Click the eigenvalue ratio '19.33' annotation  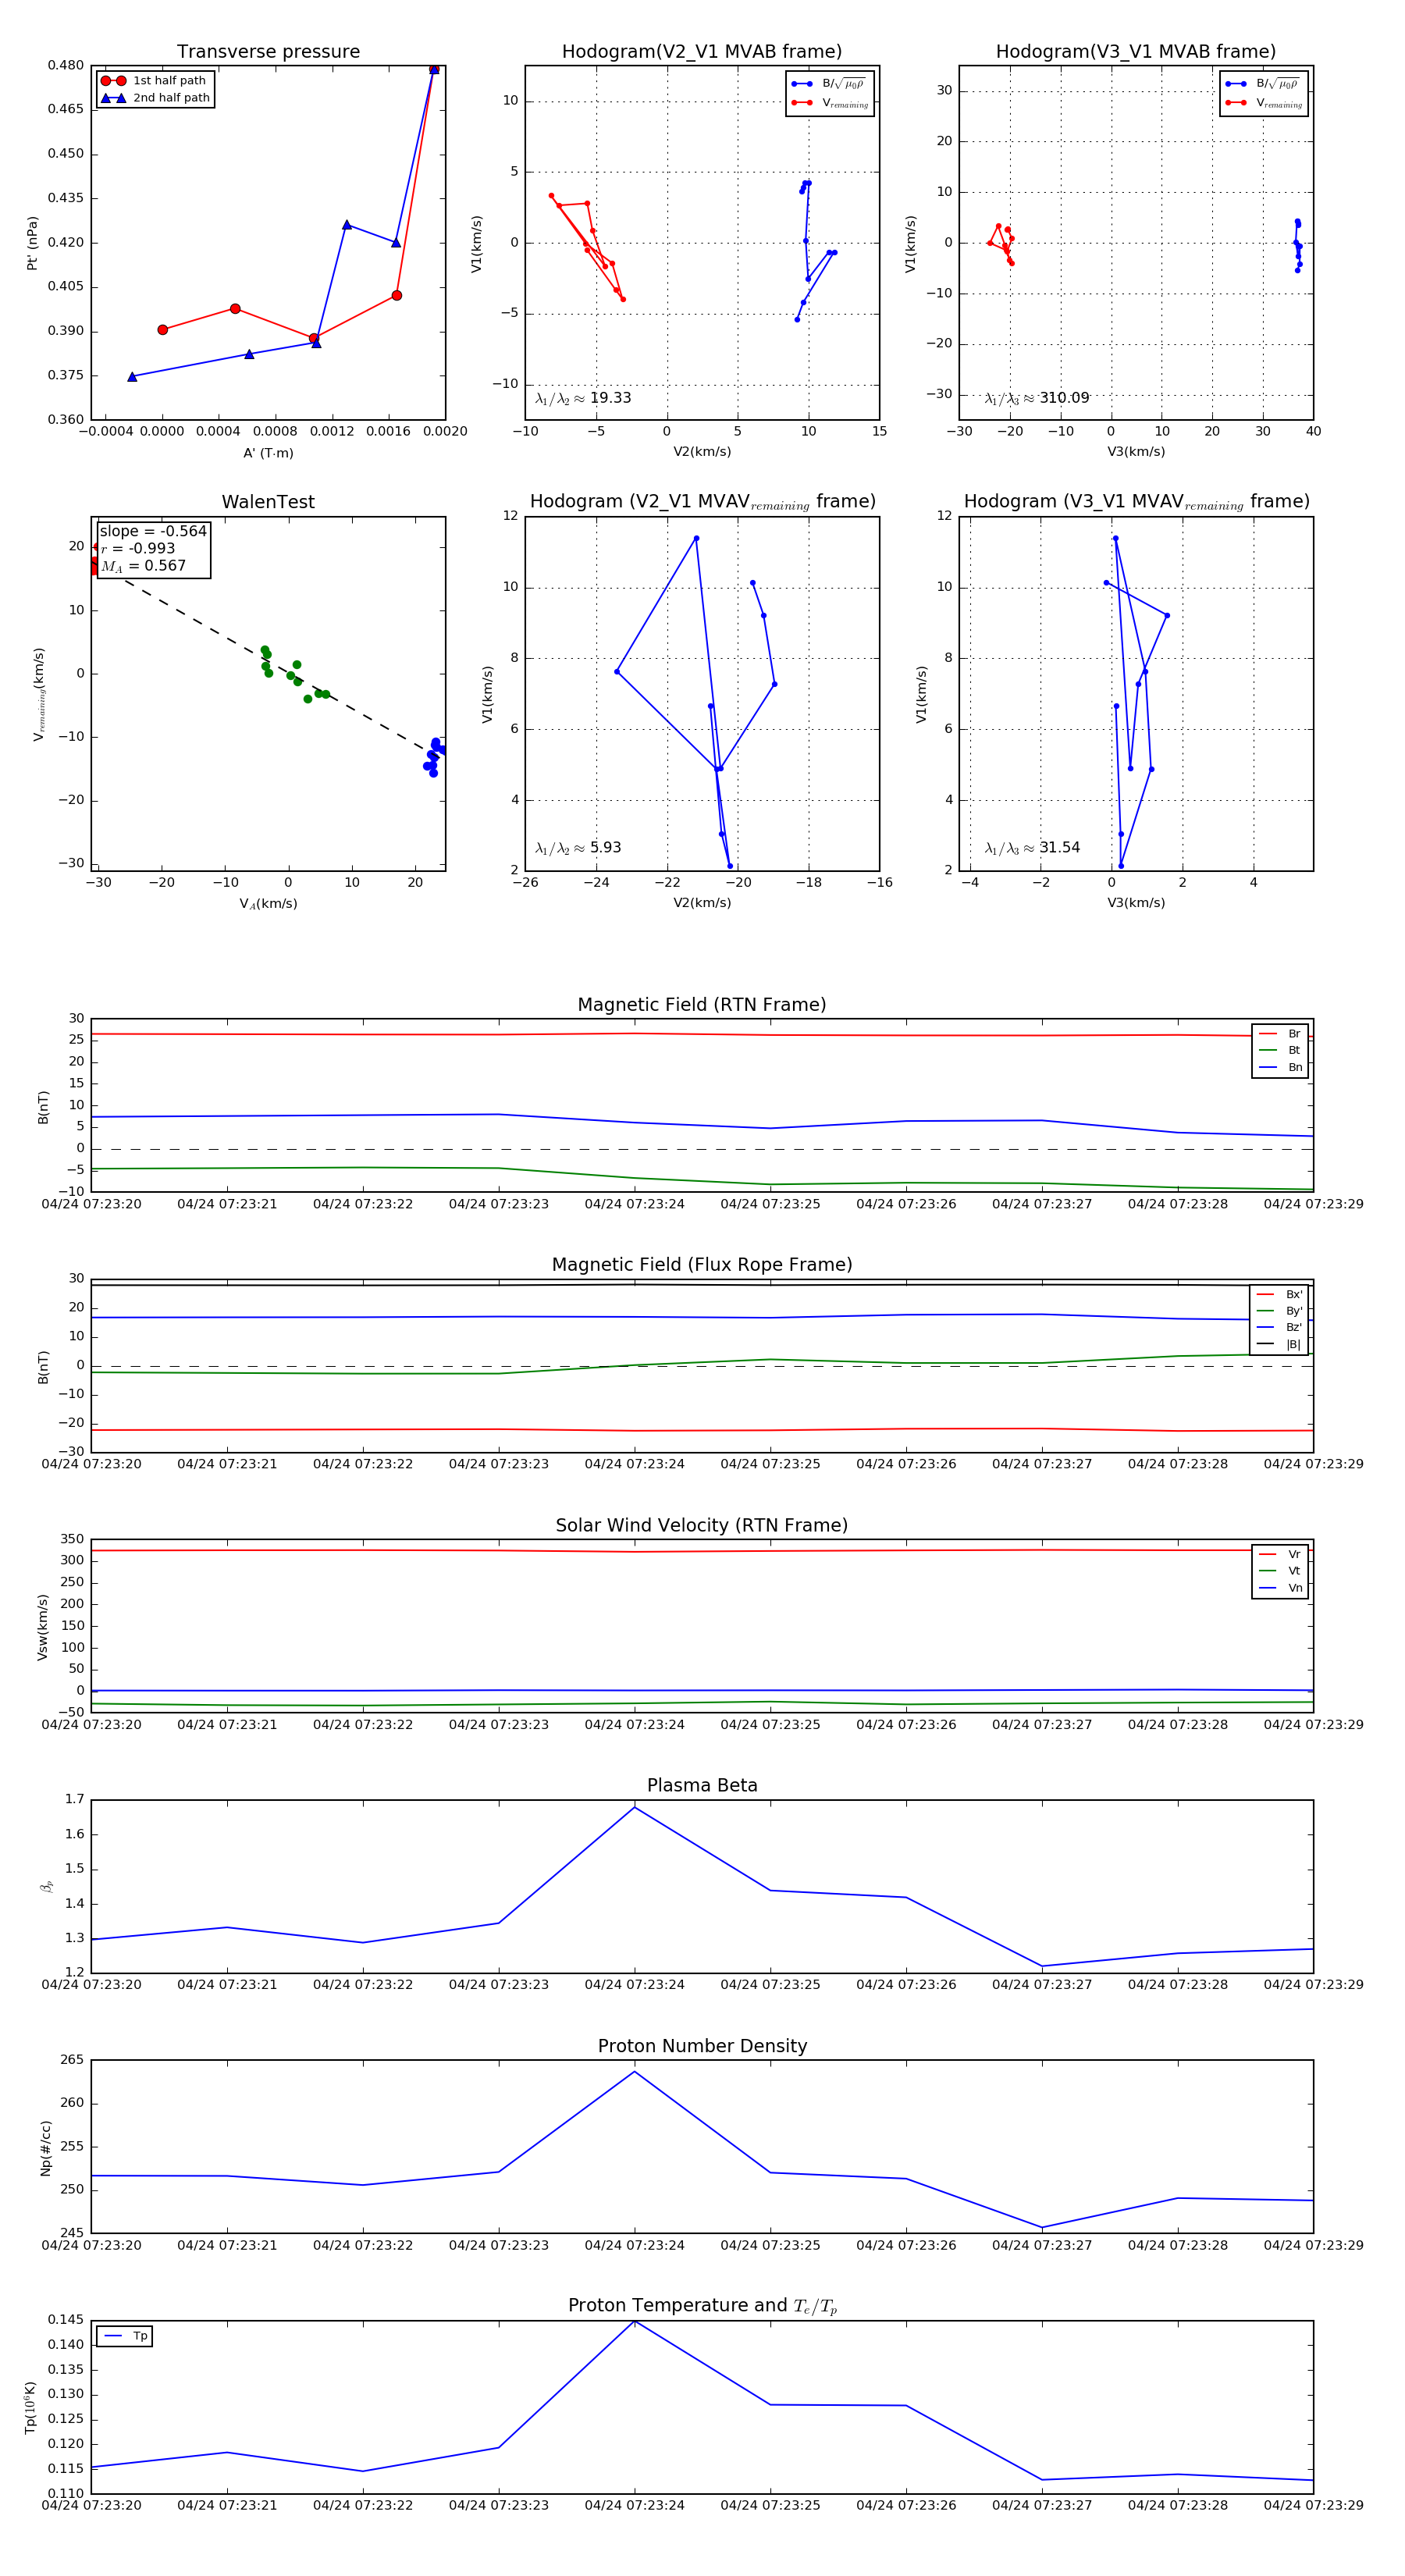pos(583,398)
